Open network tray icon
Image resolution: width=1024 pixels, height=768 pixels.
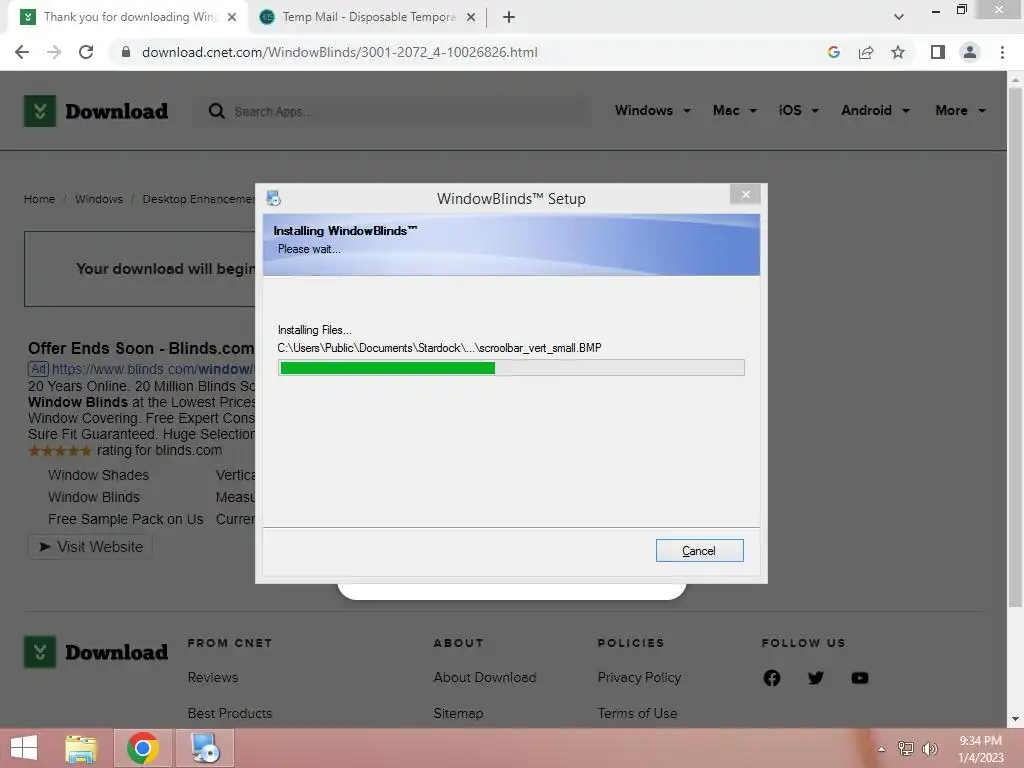point(906,749)
